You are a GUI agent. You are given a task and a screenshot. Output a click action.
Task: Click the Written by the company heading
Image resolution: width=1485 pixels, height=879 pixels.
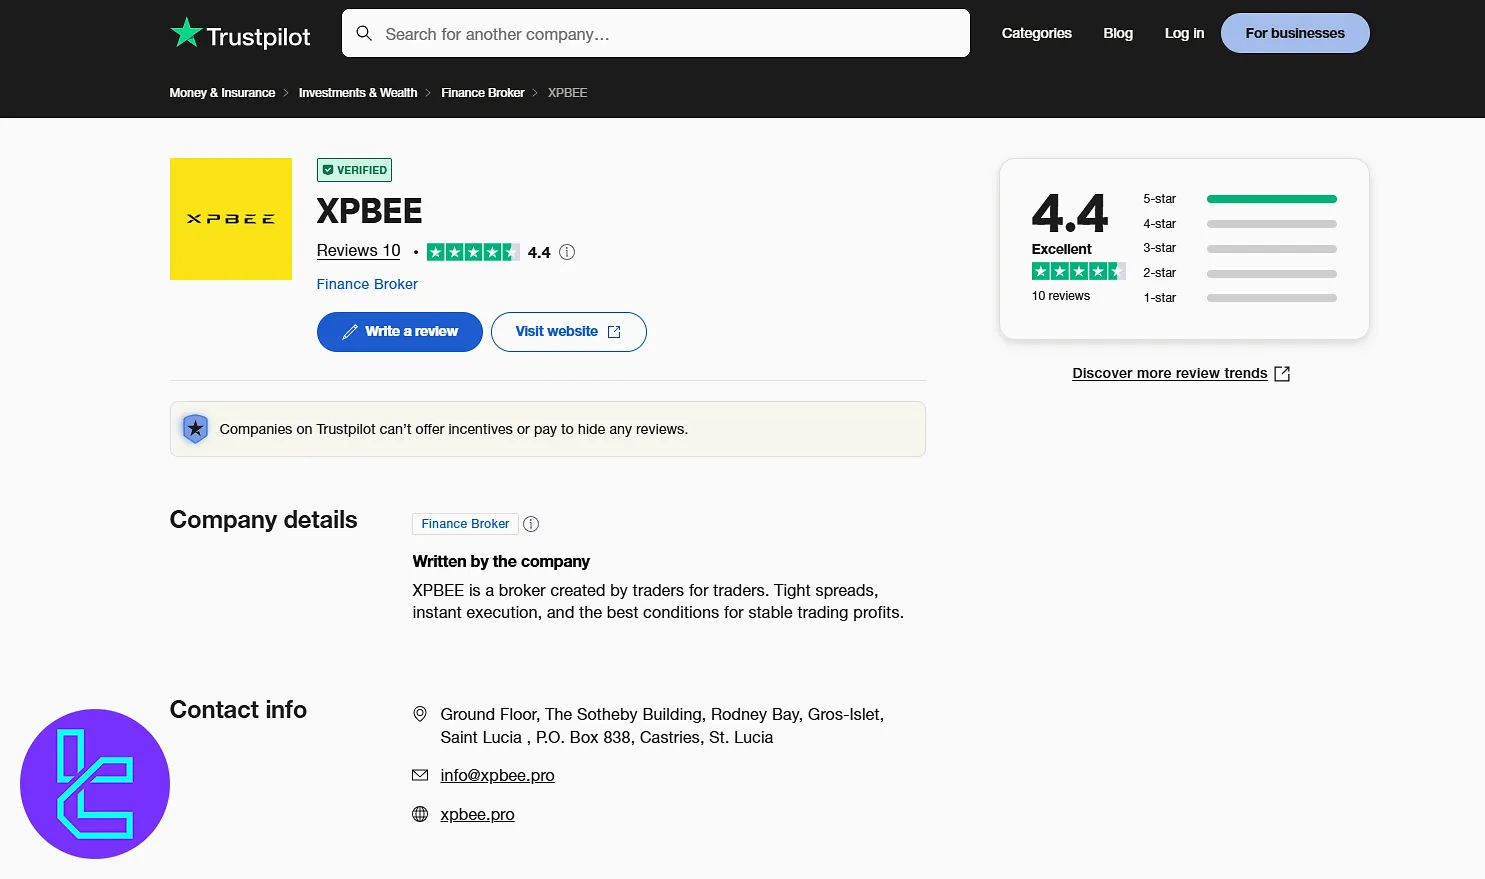pyautogui.click(x=501, y=561)
